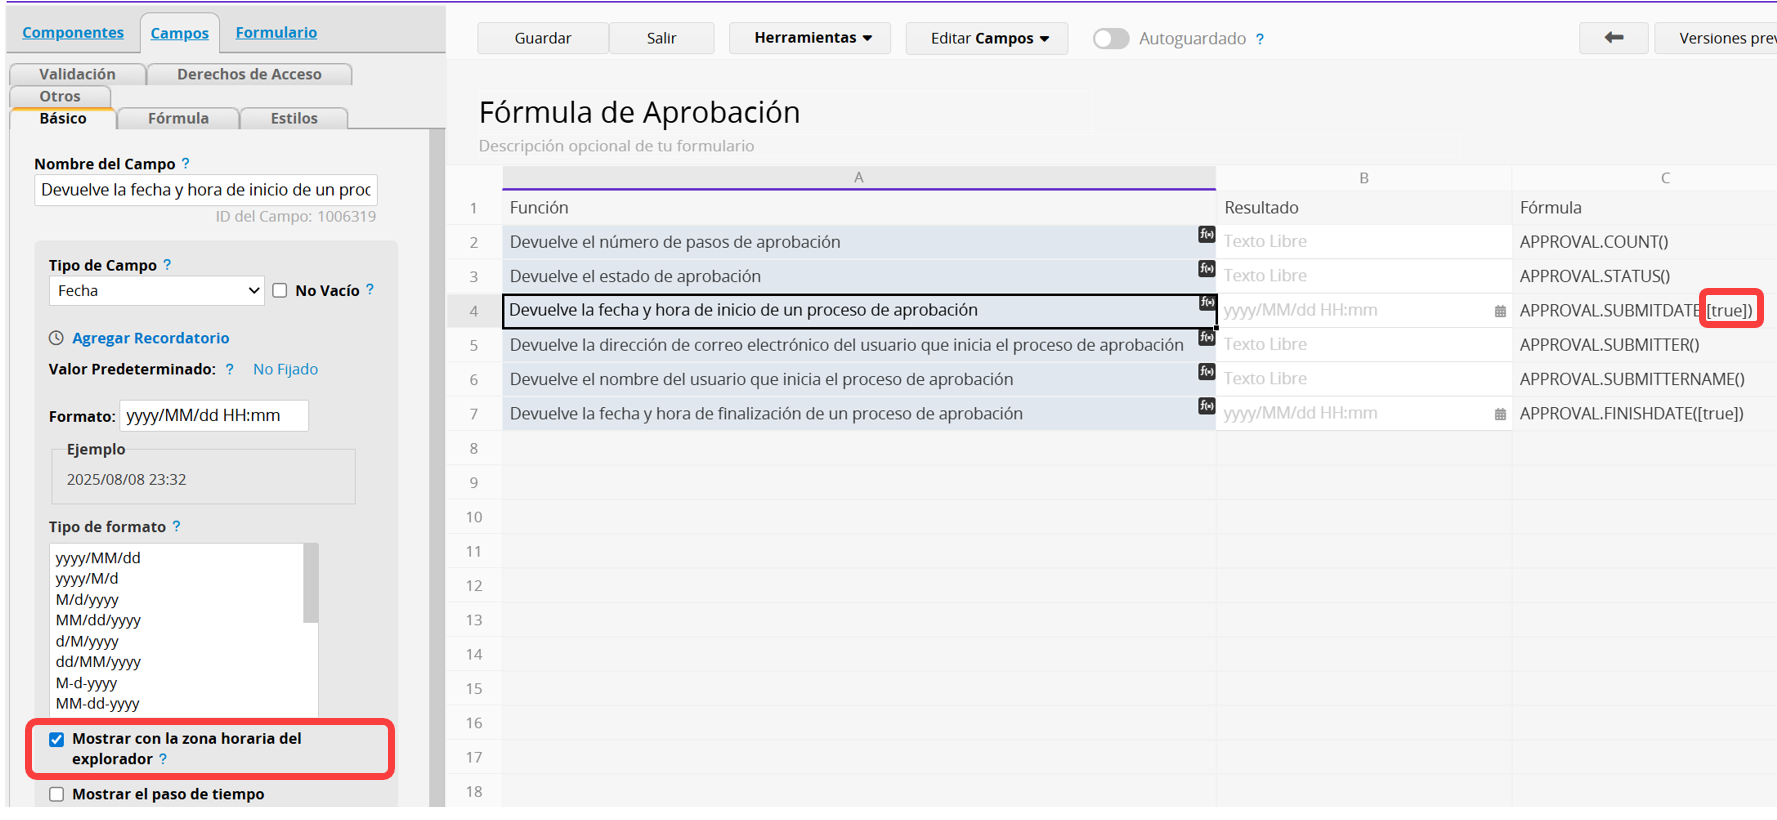
Task: Select yyyy/M/d format type
Action: [x=87, y=578]
